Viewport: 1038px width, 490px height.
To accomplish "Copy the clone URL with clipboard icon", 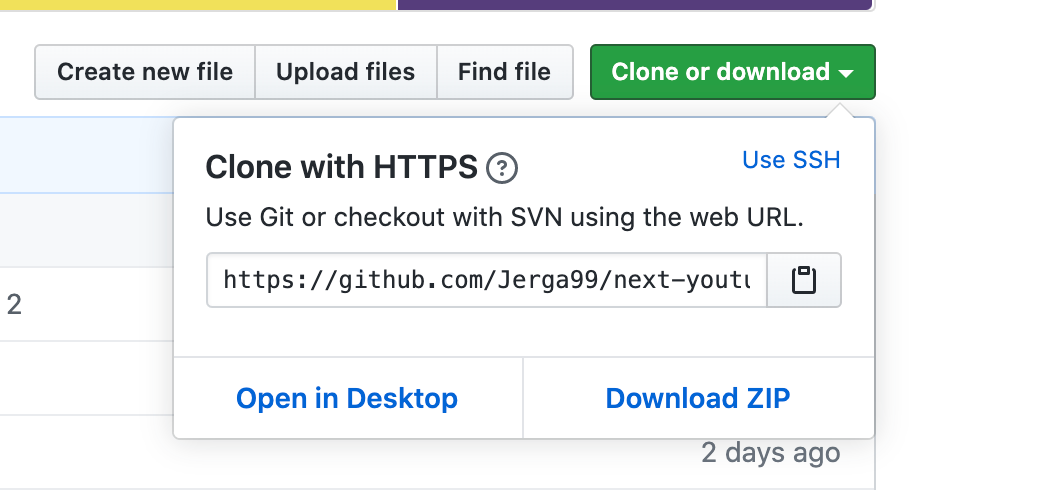I will (803, 281).
